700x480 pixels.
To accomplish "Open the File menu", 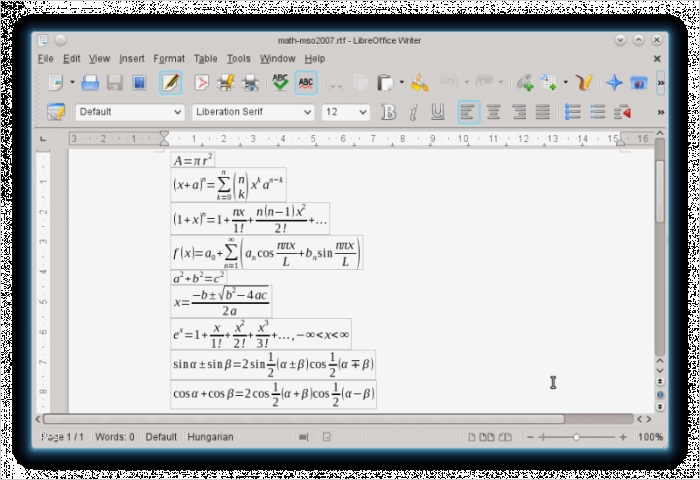I will 46,58.
